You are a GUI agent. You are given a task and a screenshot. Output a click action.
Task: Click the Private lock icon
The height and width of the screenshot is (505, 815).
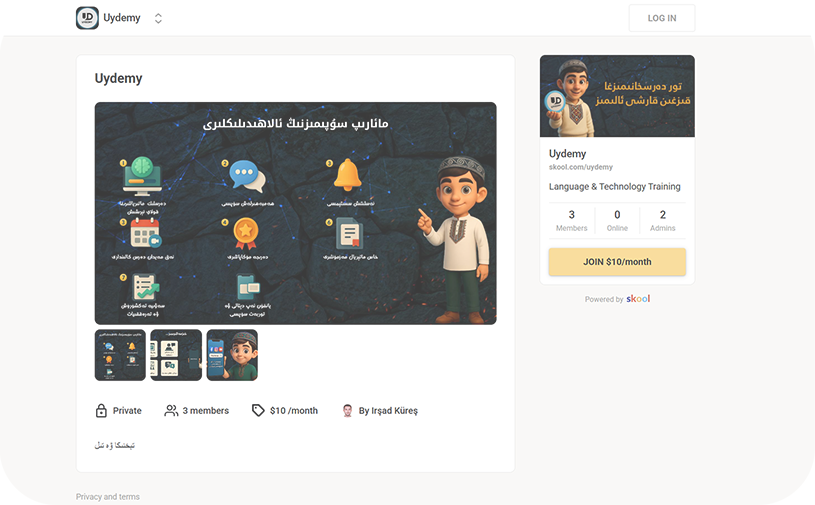101,410
